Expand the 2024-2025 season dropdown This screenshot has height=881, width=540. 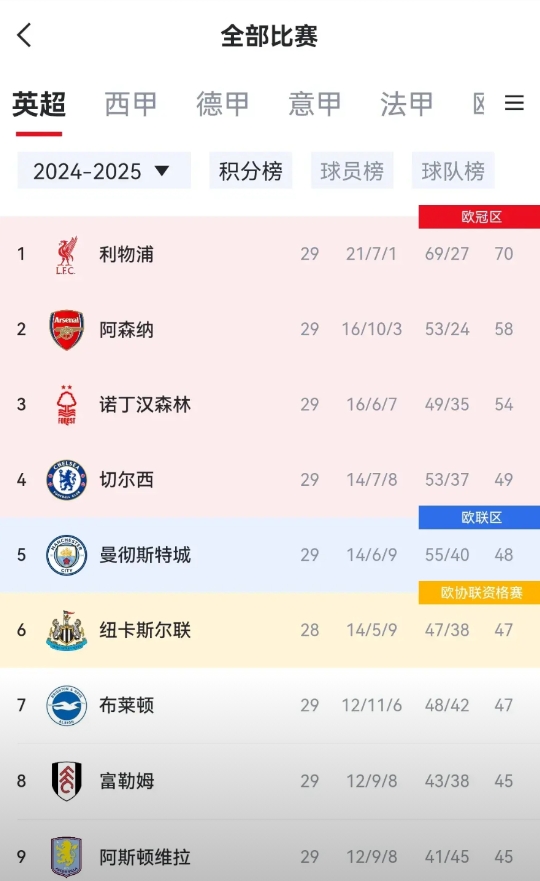point(104,170)
